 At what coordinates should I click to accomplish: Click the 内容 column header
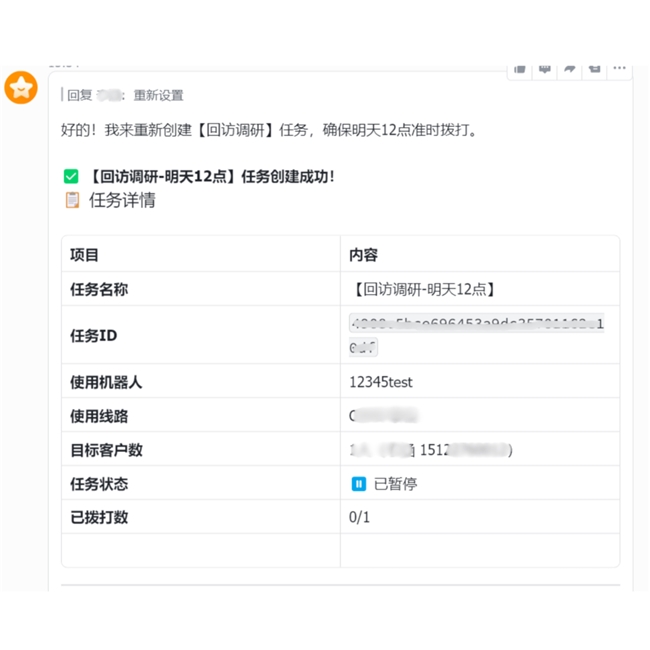(x=363, y=255)
